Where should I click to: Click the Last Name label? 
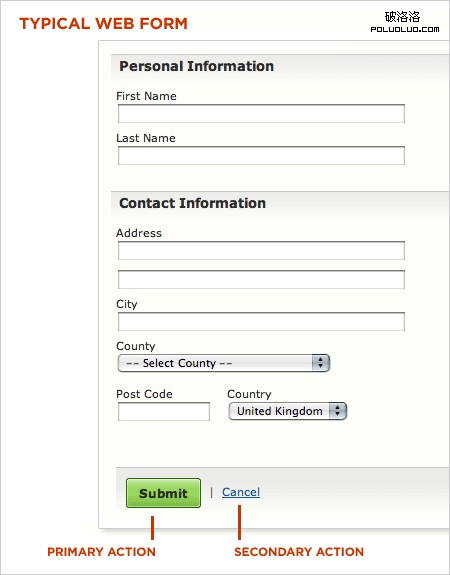(146, 138)
